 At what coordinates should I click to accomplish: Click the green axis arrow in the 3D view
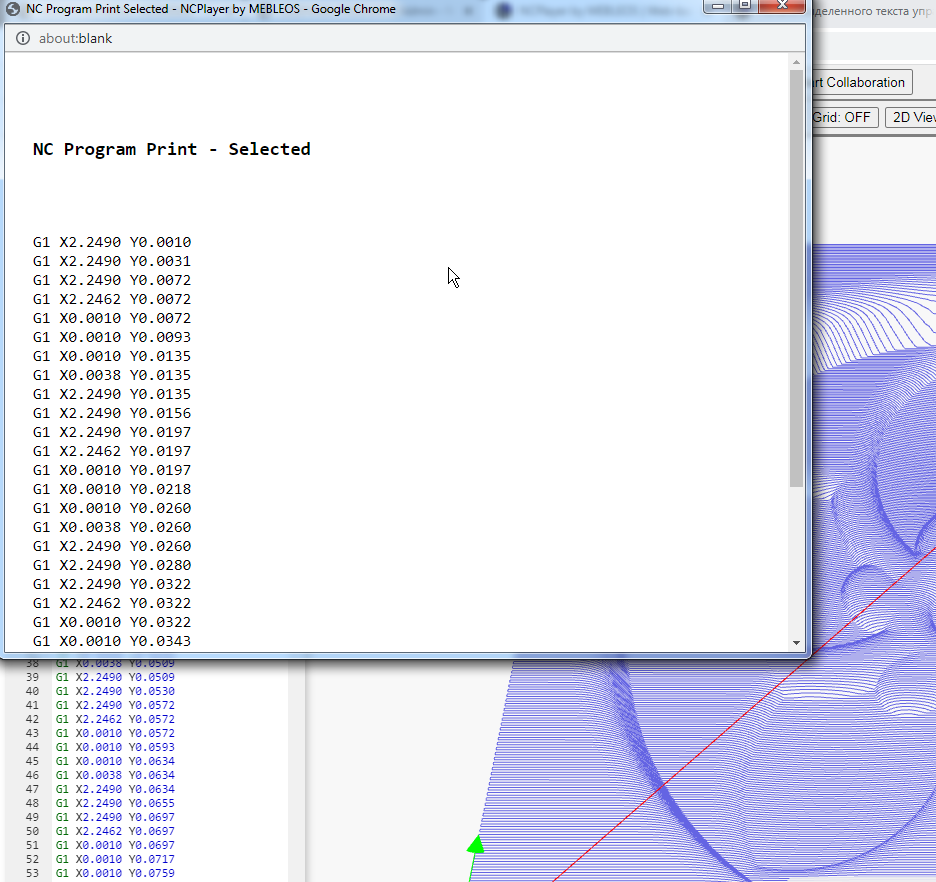click(476, 845)
